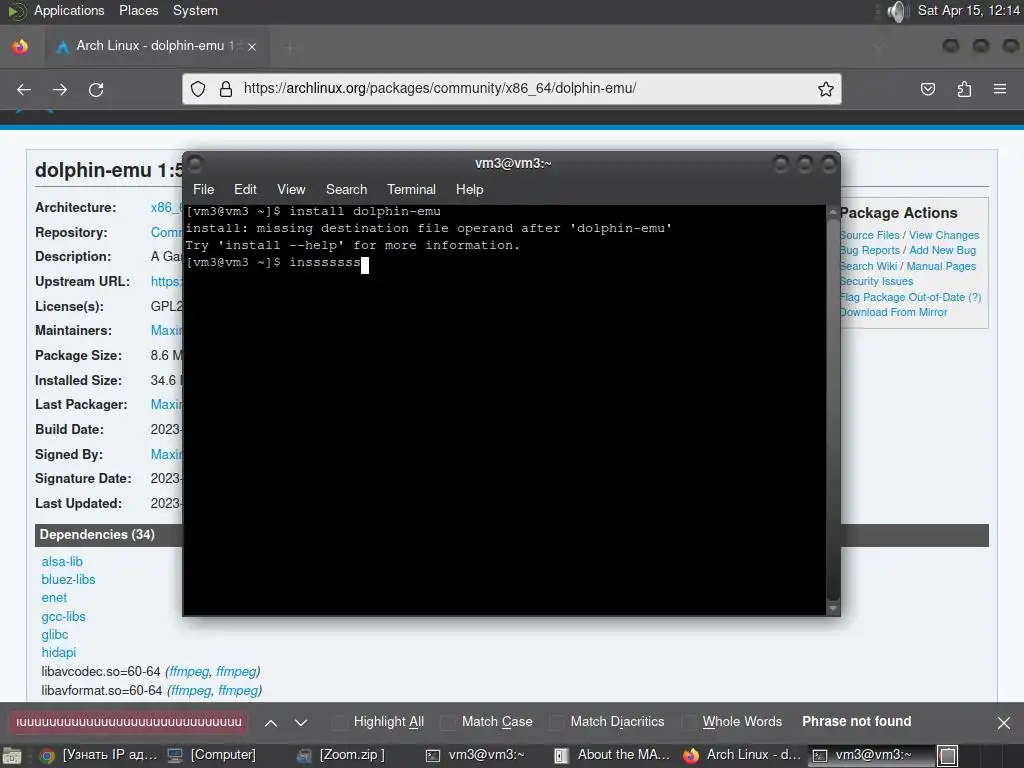The height and width of the screenshot is (768, 1024).
Task: Open Firefox hamburger menu
Action: click(x=1000, y=89)
